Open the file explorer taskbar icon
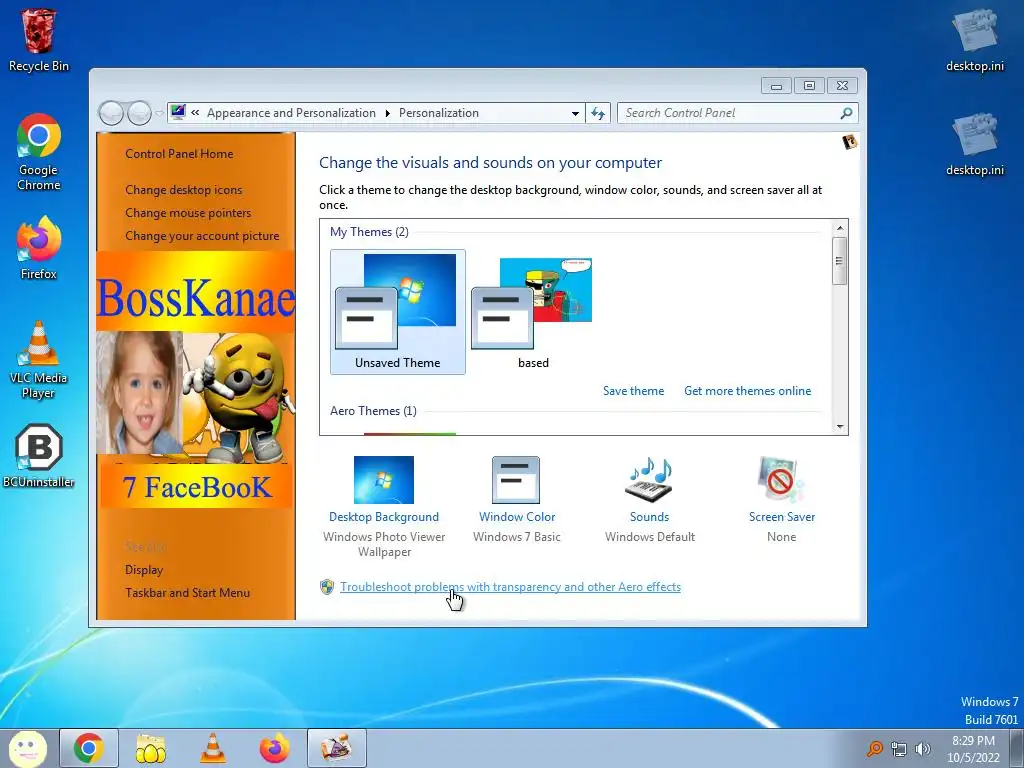 [x=150, y=748]
